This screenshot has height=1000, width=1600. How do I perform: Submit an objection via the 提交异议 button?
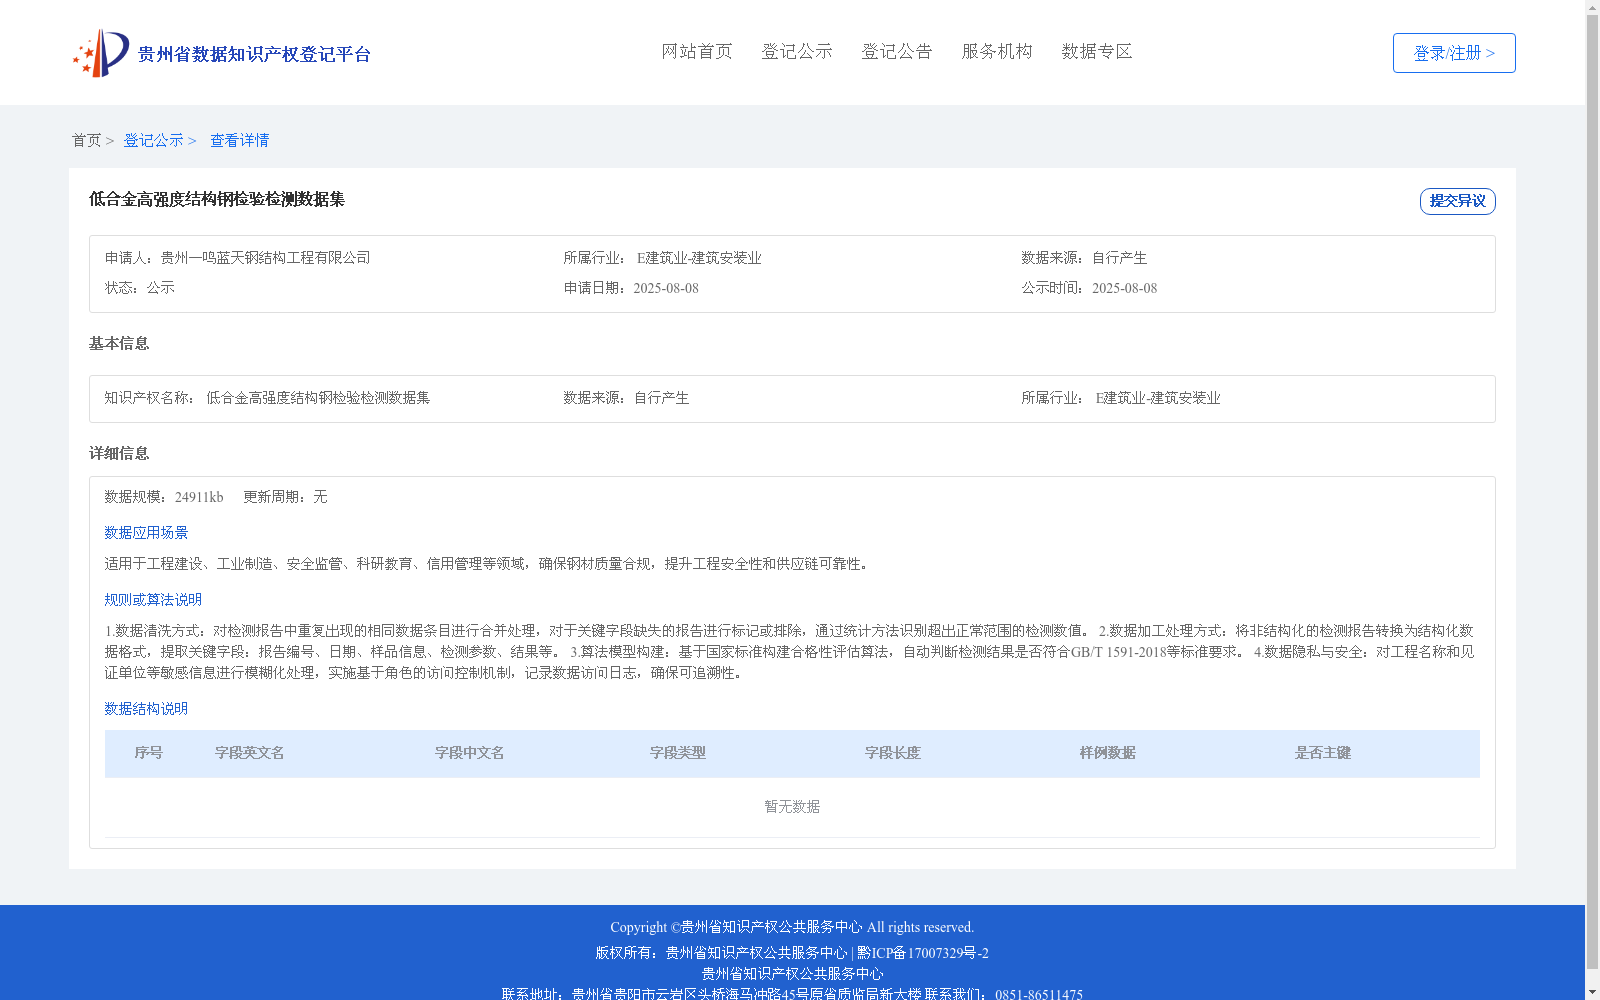[x=1458, y=201]
